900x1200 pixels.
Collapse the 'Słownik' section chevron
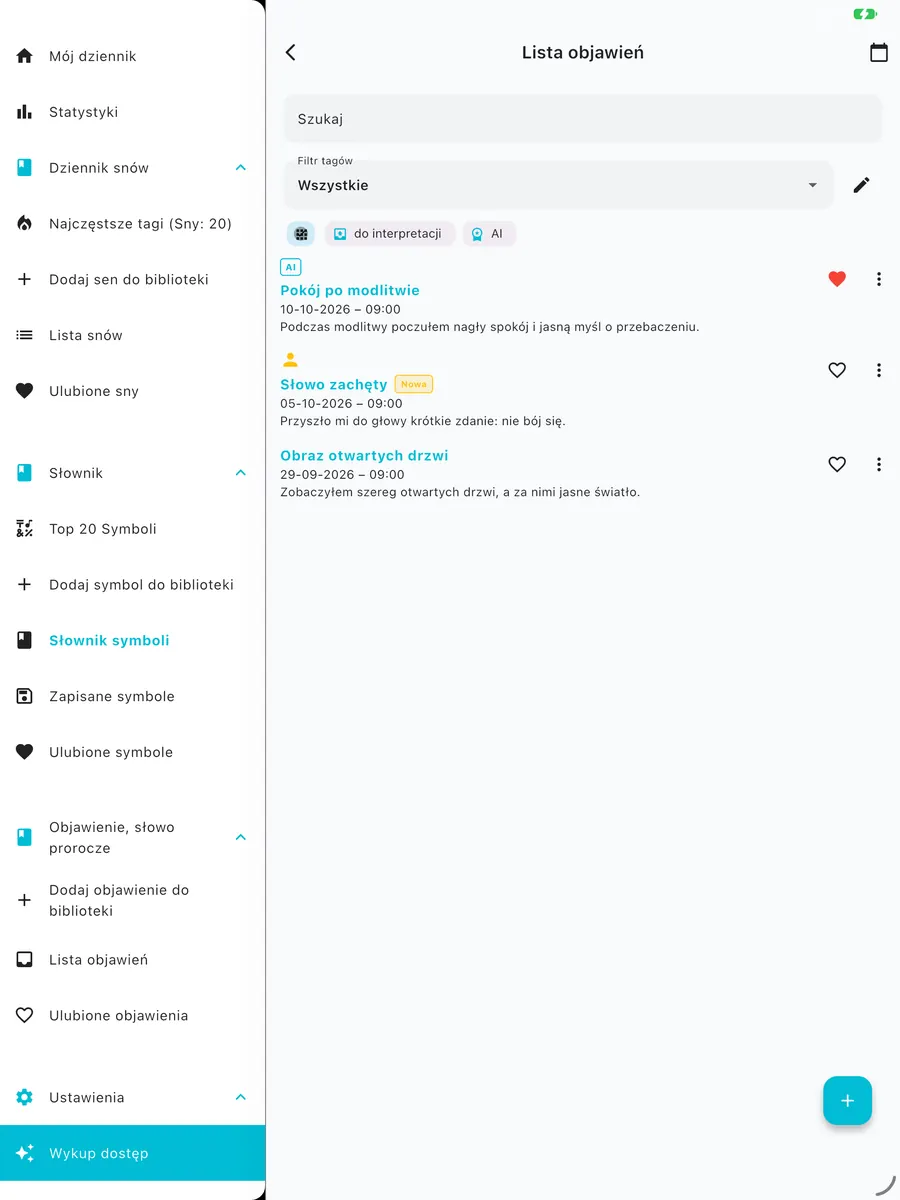[241, 473]
